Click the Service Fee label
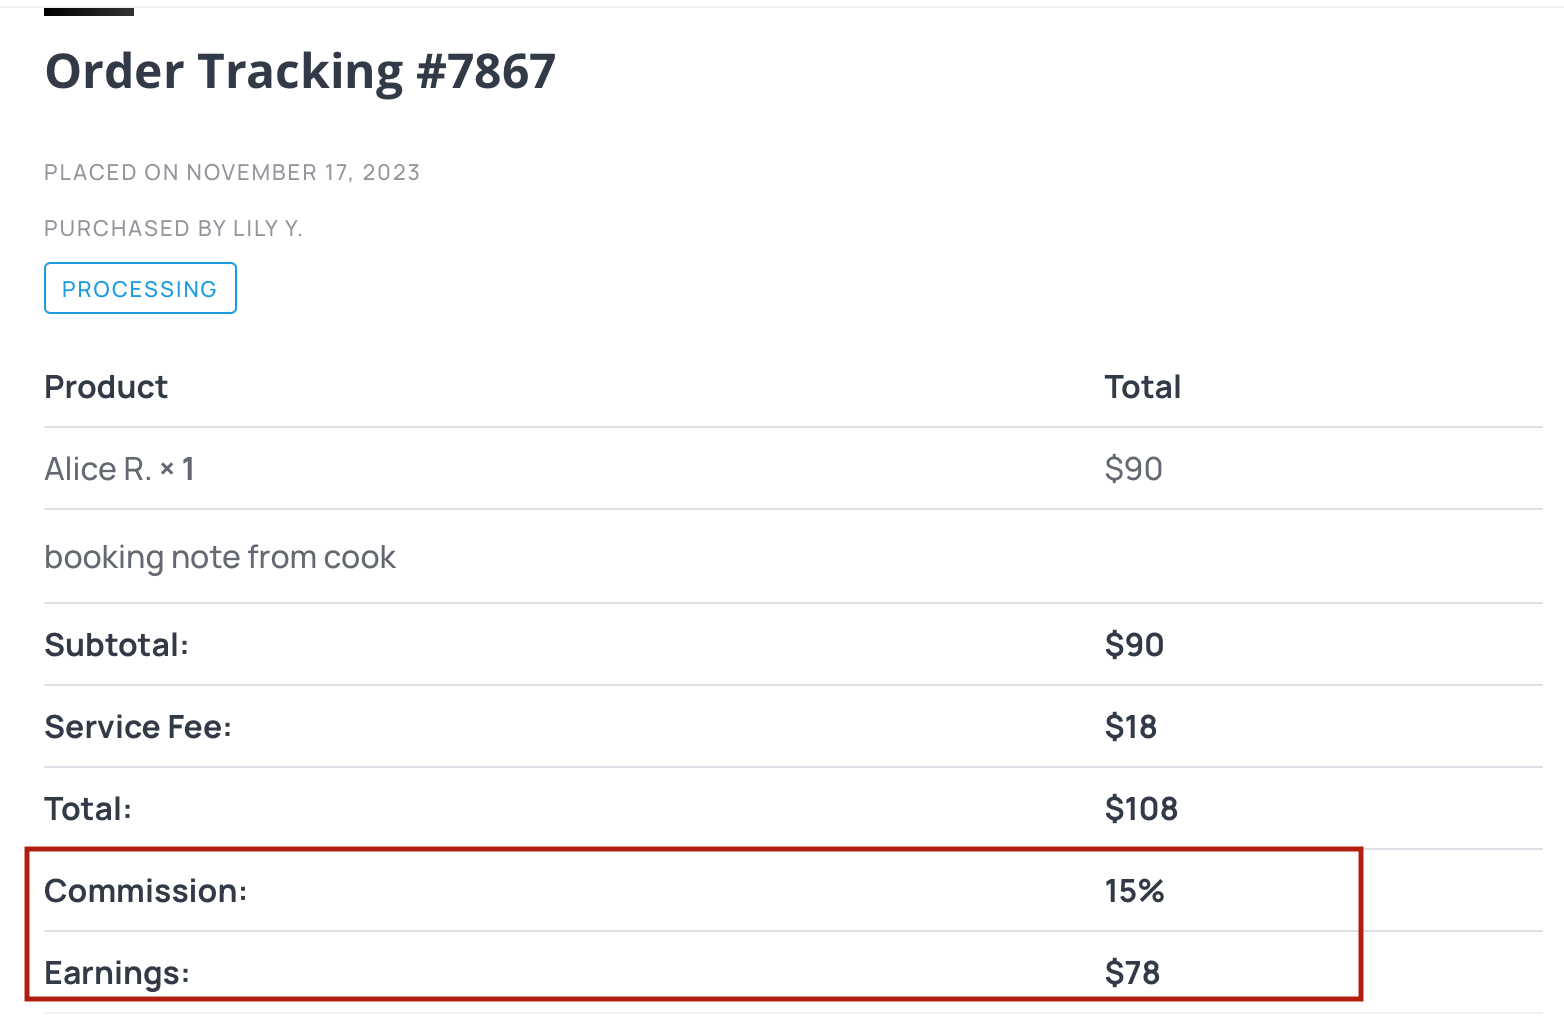1564x1020 pixels. coord(138,727)
